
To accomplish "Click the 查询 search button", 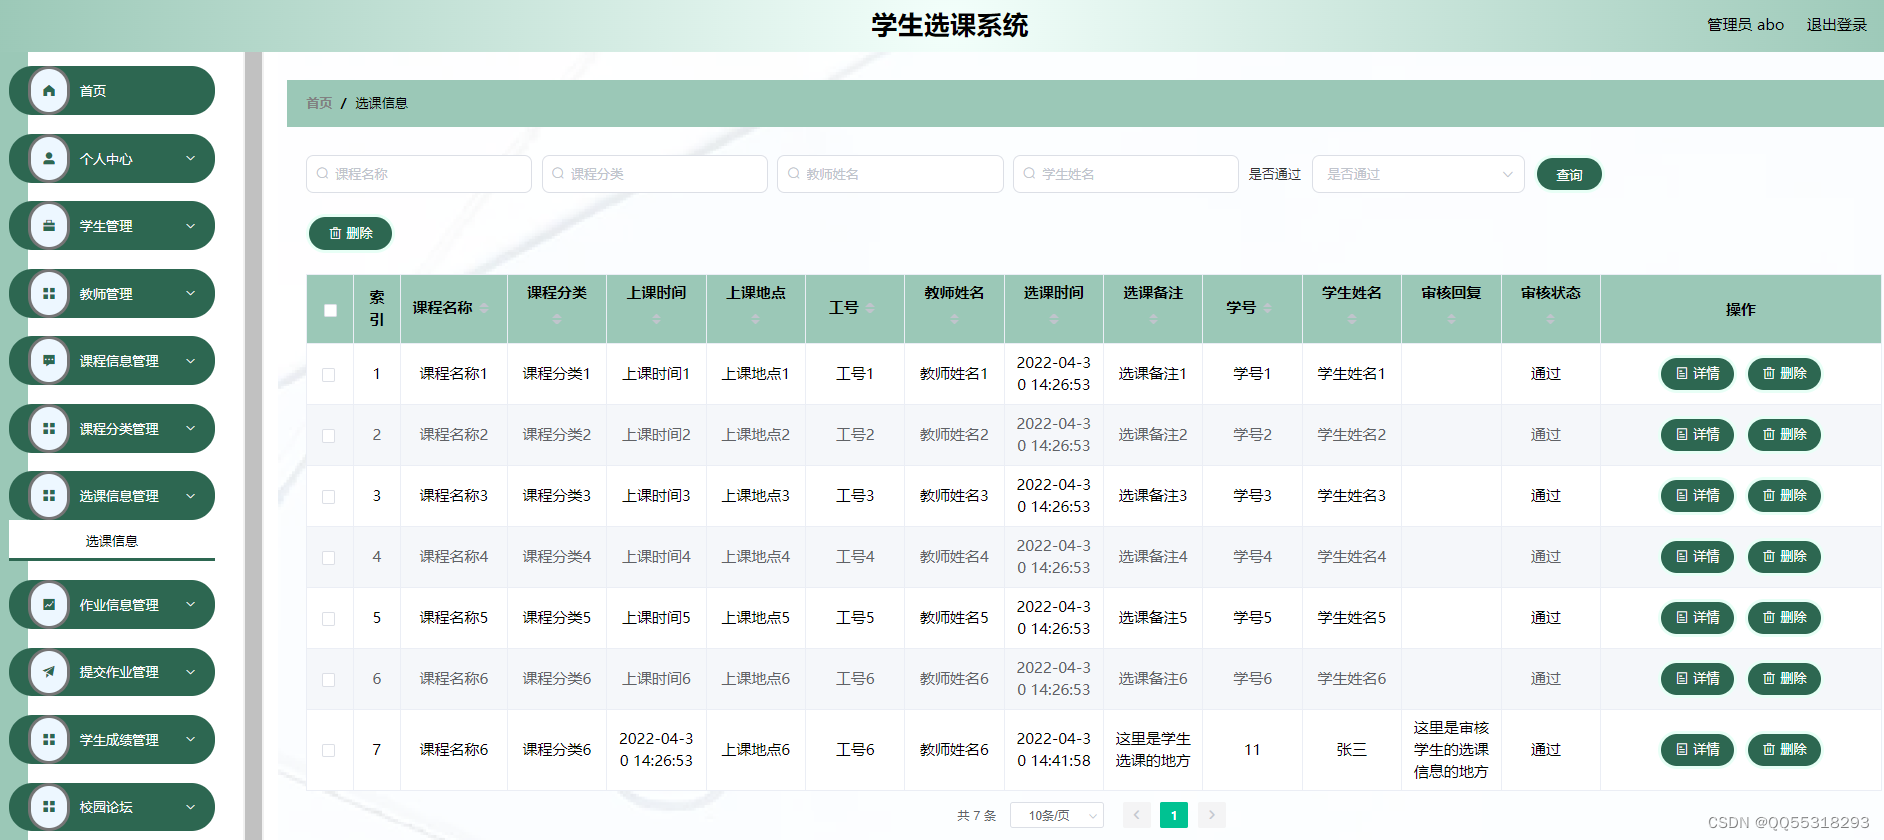I will click(1569, 174).
